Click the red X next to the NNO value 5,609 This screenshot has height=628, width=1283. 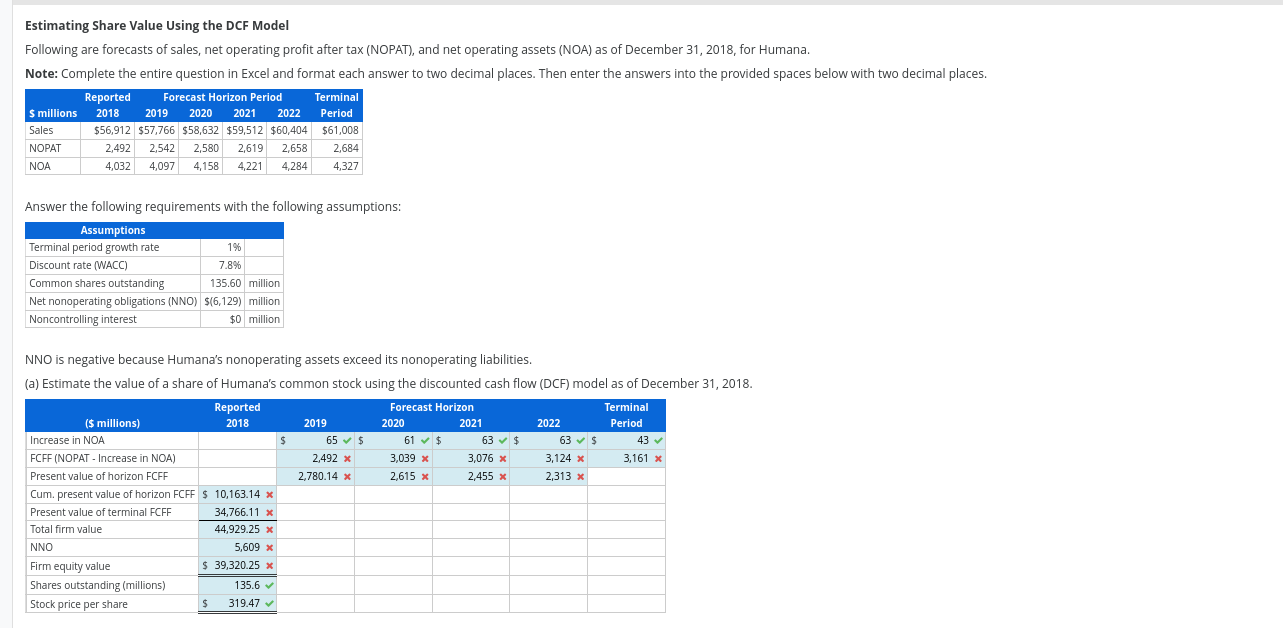(269, 547)
